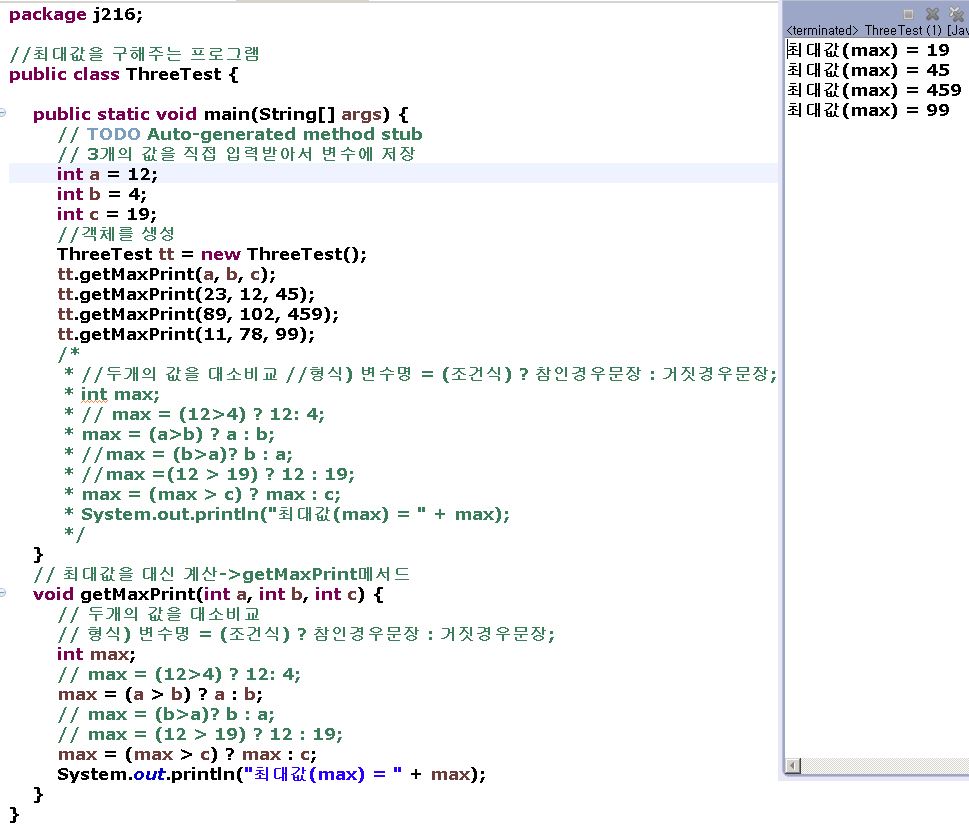Viewport: 969px width, 834px height.
Task: Click console output line ending in 459
Action: [874, 90]
